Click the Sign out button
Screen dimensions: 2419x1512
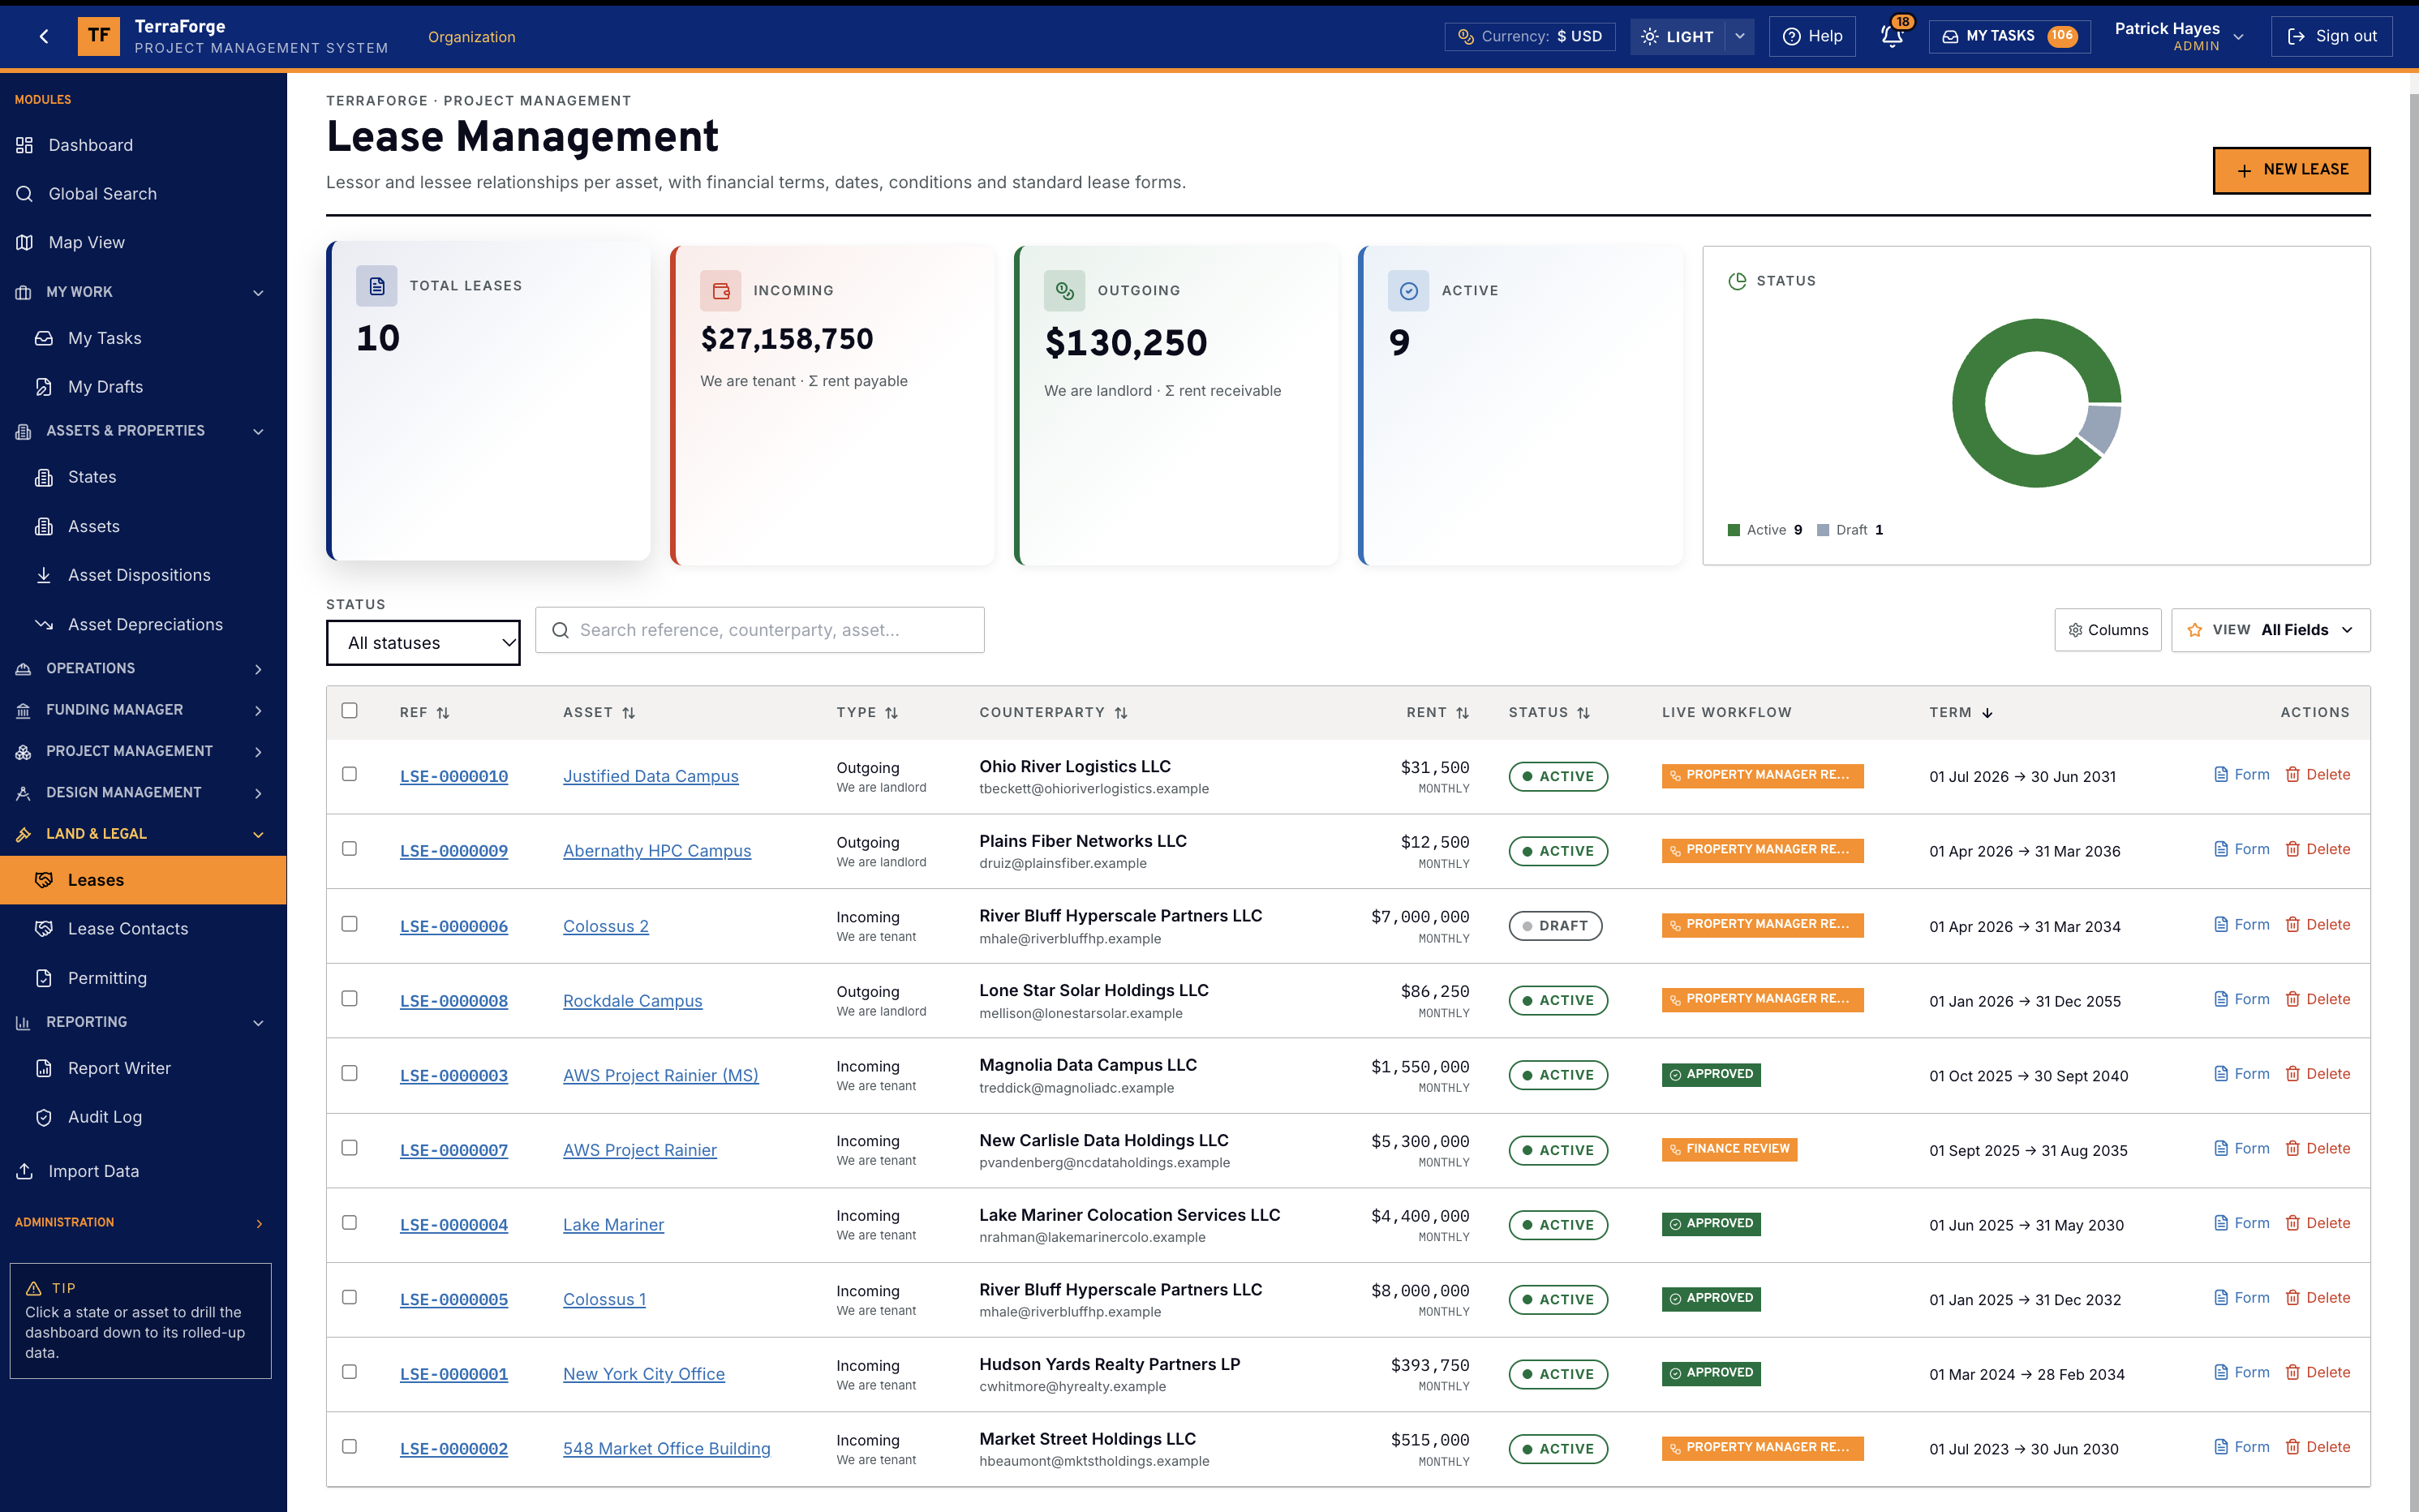[2331, 37]
